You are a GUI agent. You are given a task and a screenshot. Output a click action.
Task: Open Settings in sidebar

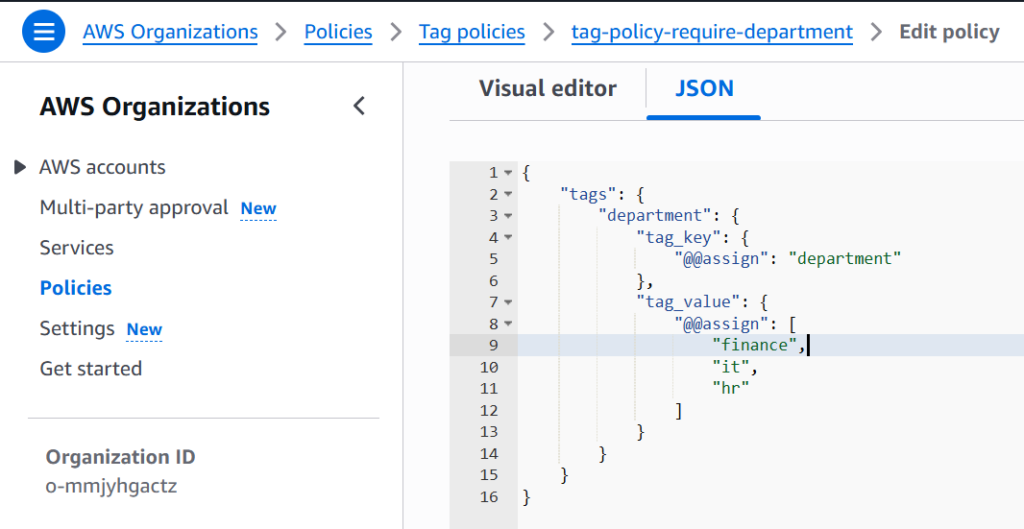pos(77,328)
